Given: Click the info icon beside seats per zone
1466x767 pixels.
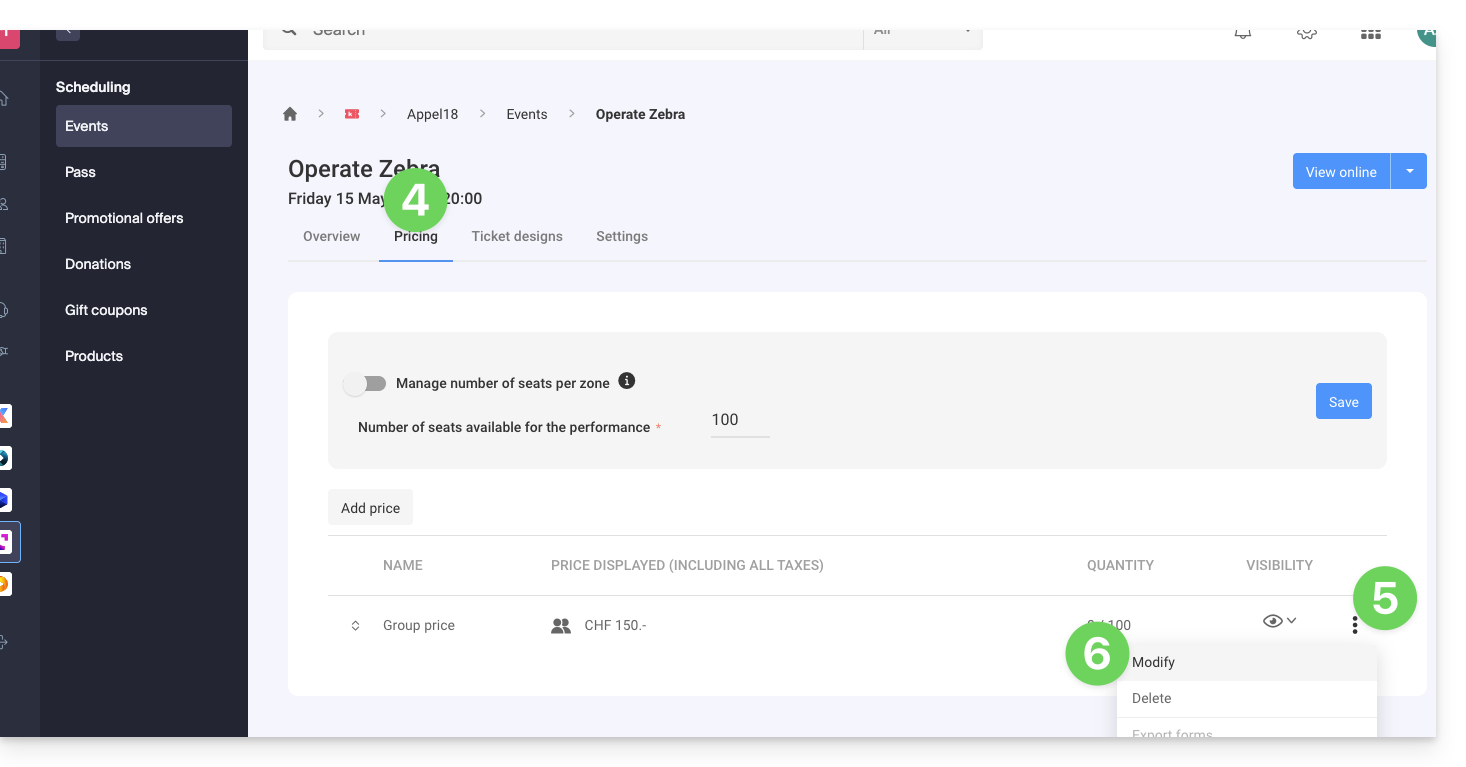Looking at the screenshot, I should (x=626, y=381).
